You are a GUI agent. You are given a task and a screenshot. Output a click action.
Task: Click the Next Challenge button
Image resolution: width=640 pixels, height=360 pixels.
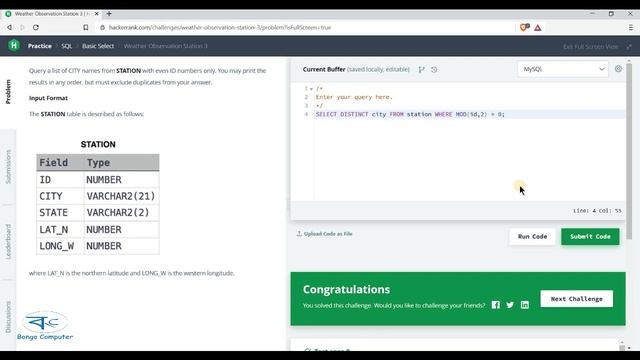click(x=576, y=299)
